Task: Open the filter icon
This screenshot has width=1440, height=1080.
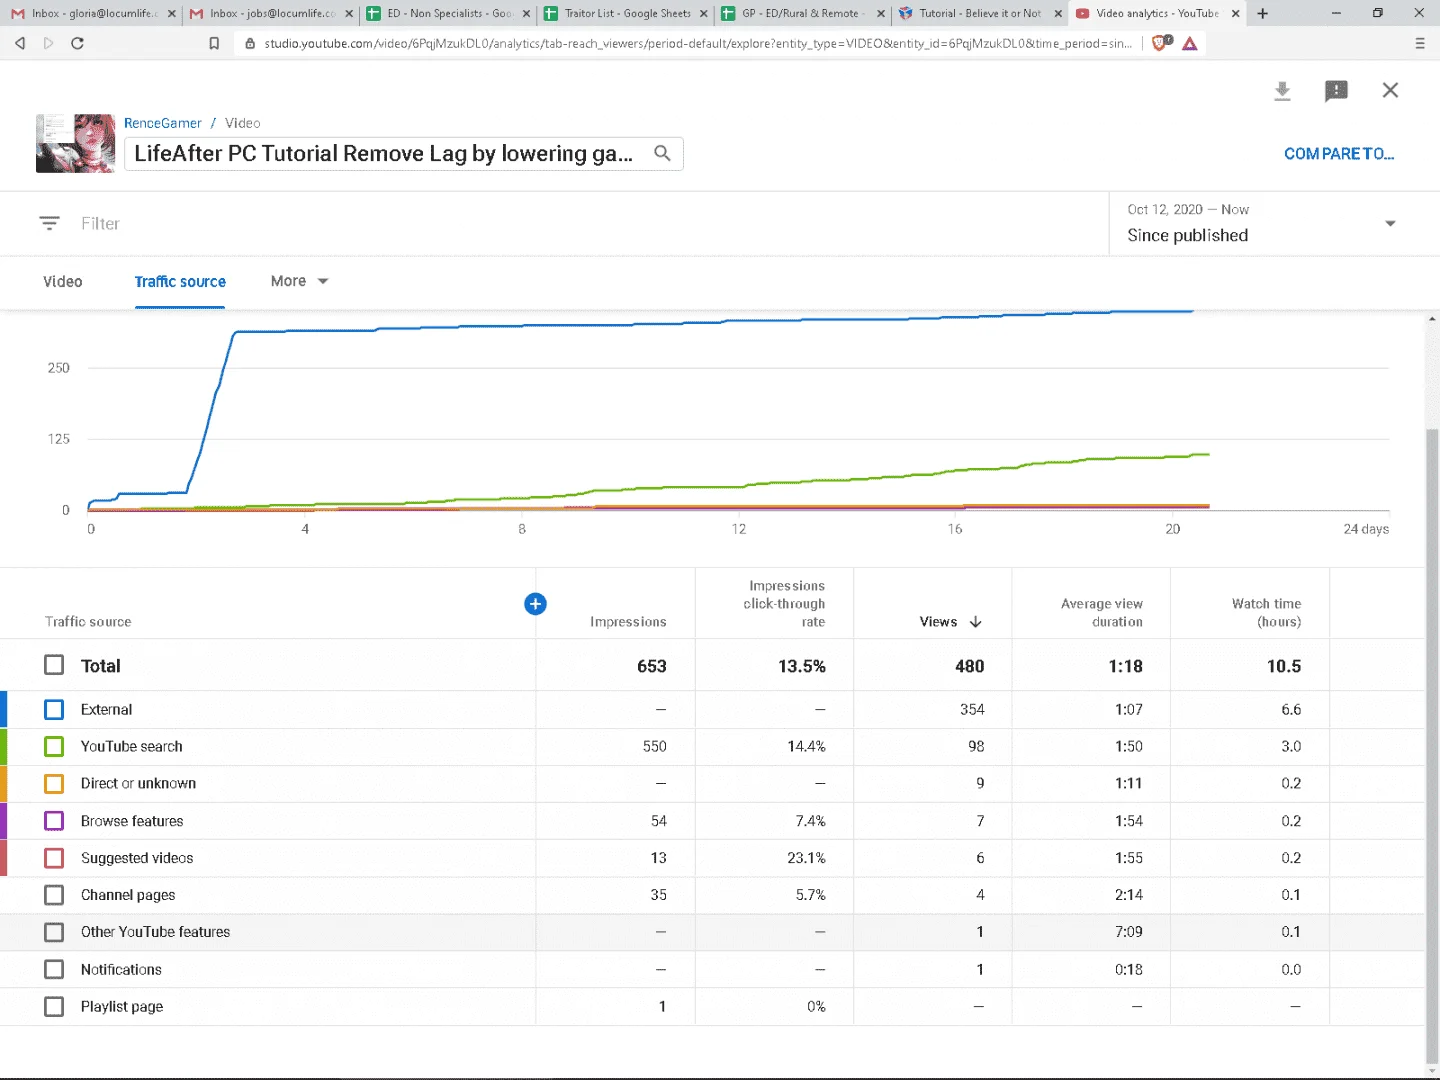Action: [49, 223]
